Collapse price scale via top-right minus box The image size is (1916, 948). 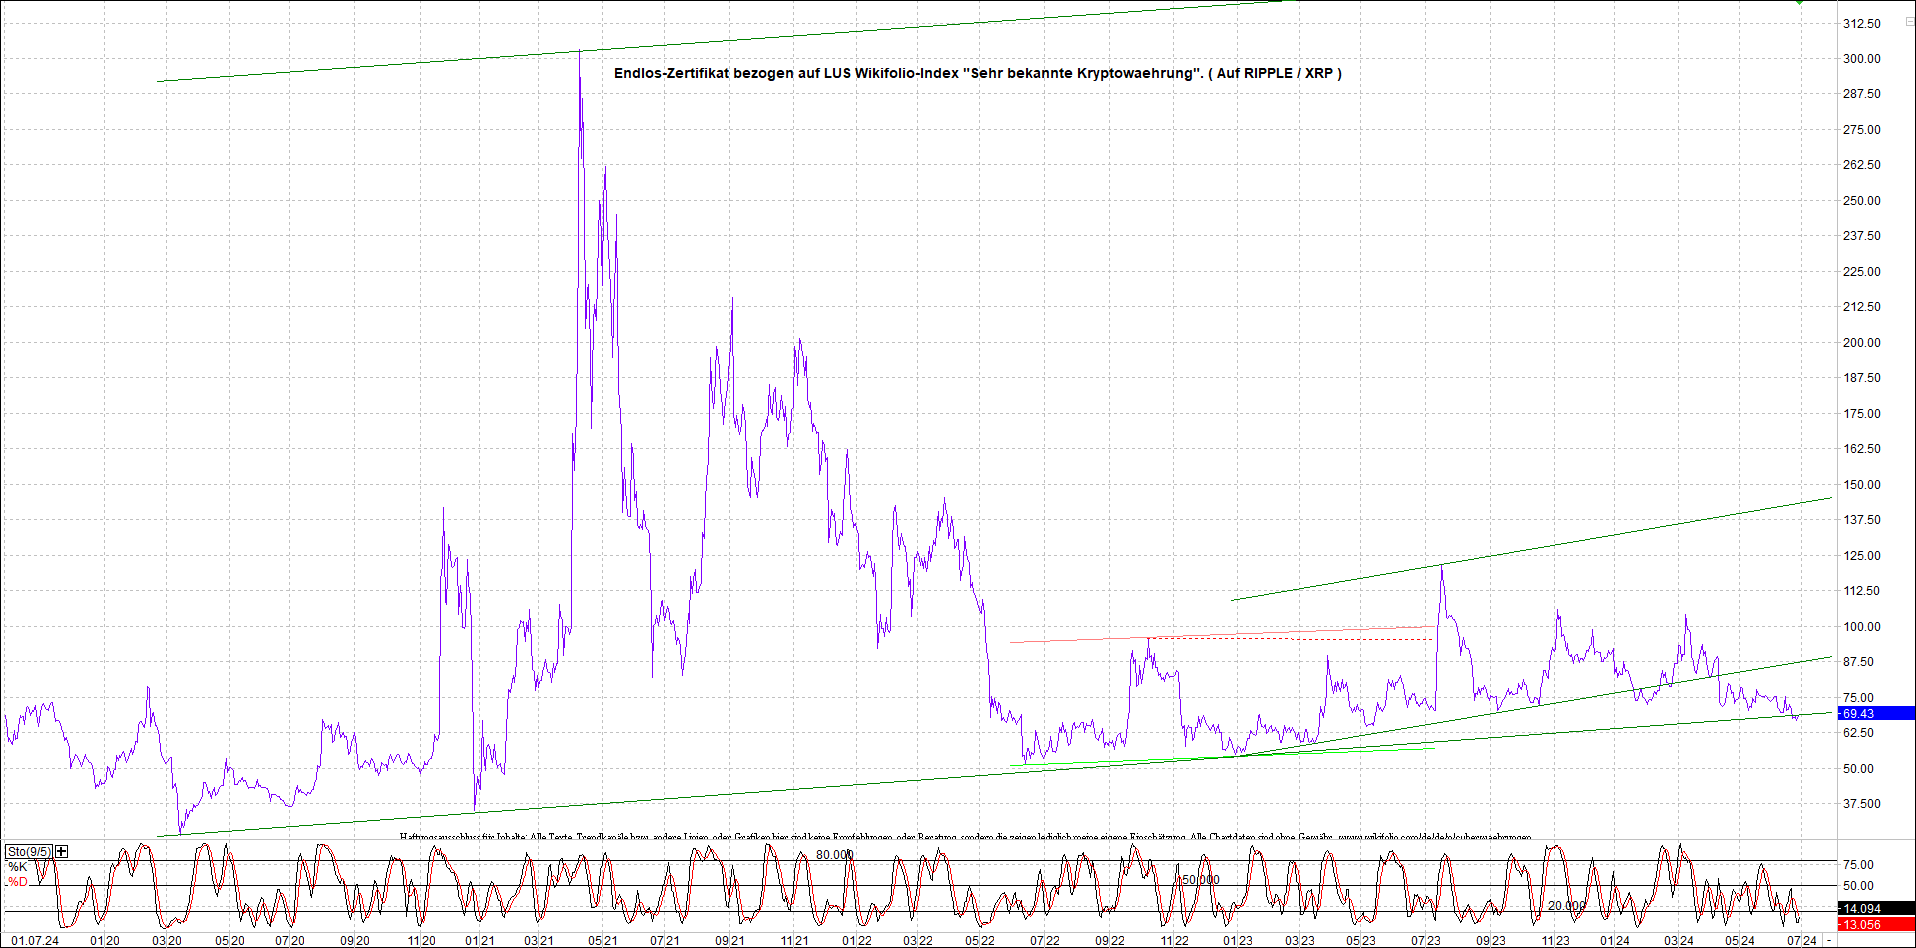1909,21
